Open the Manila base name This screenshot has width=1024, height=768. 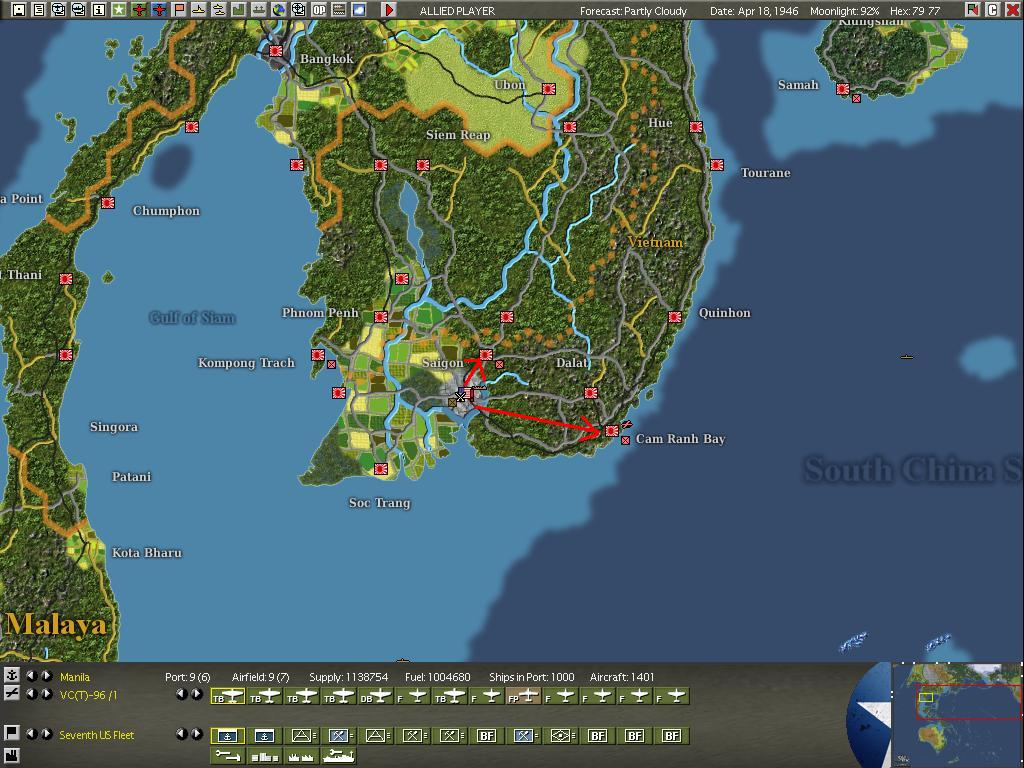pos(74,677)
